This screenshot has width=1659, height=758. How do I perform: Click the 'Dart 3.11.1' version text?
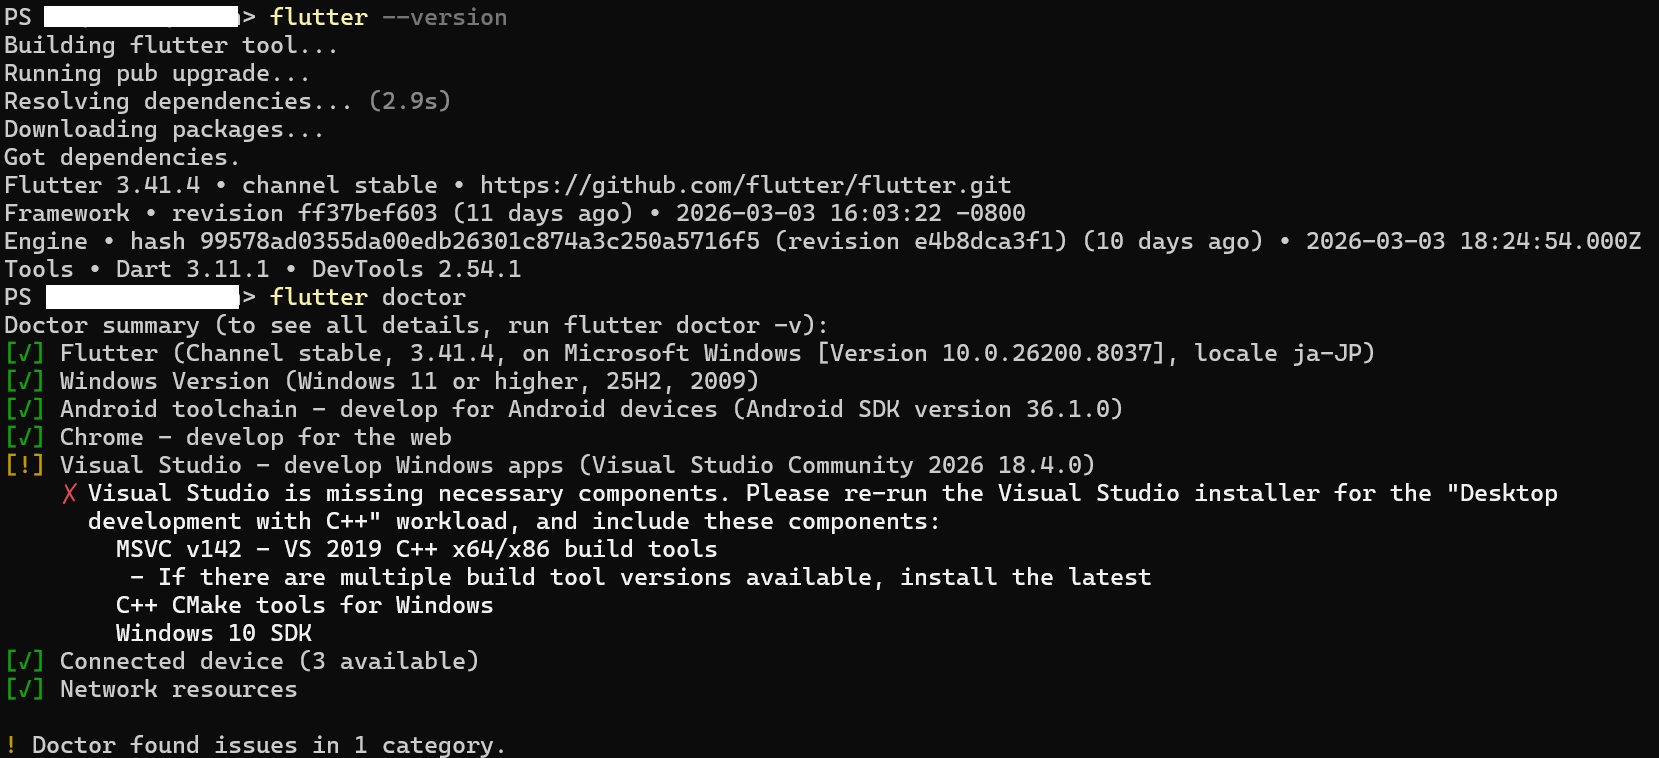click(193, 269)
